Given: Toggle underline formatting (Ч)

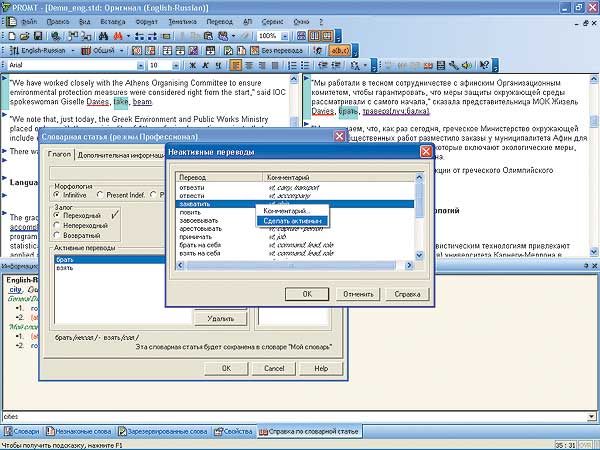Looking at the screenshot, I should [x=218, y=65].
